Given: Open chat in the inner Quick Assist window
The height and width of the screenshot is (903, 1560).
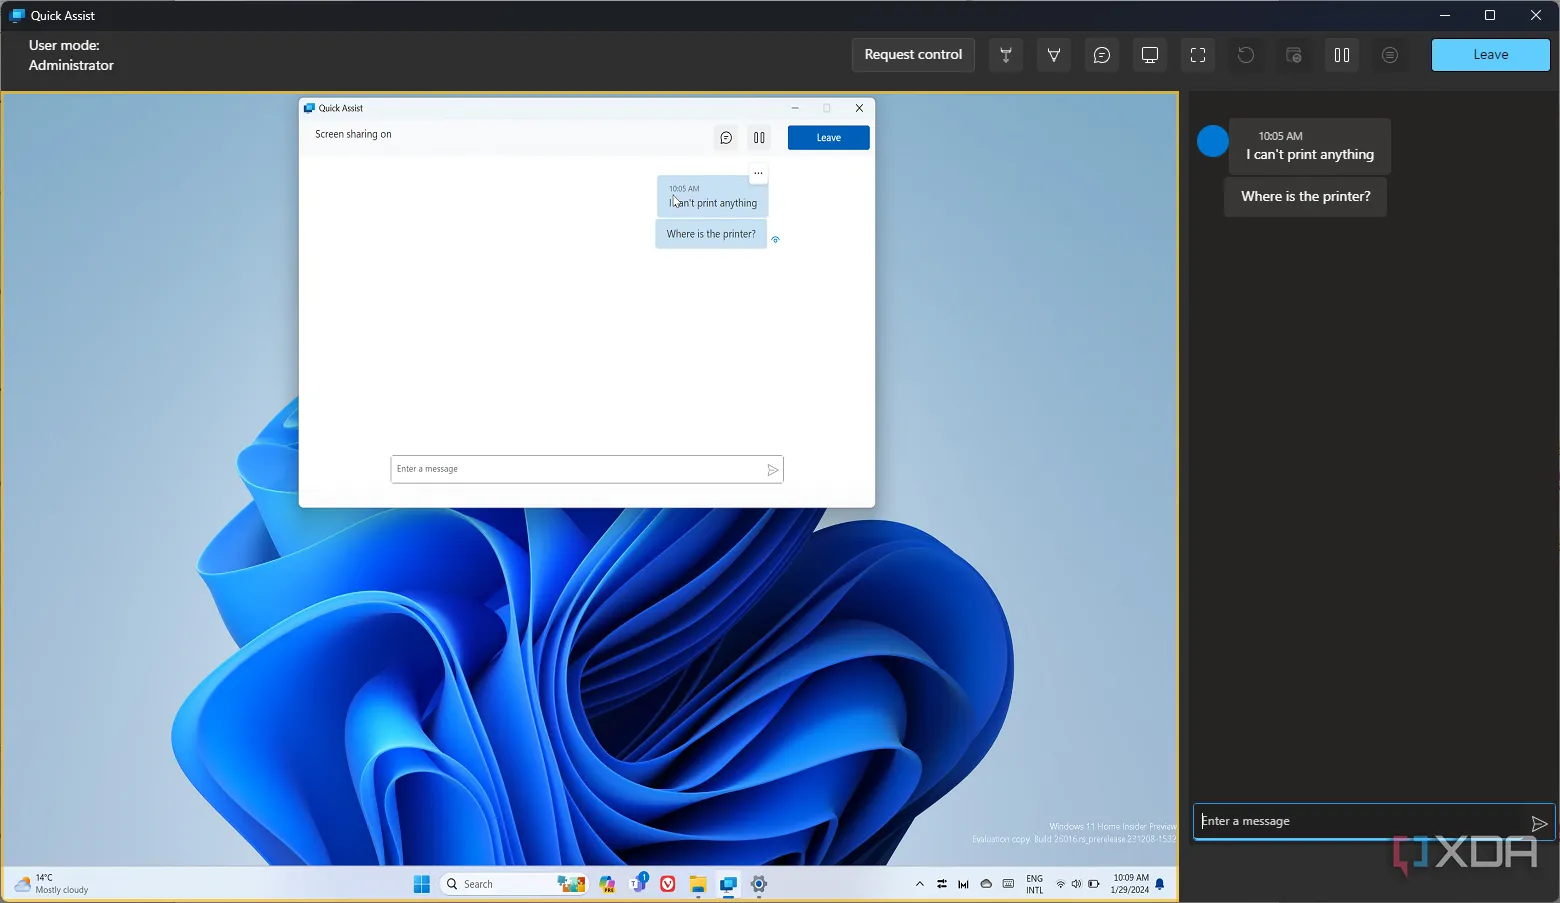Looking at the screenshot, I should [725, 137].
